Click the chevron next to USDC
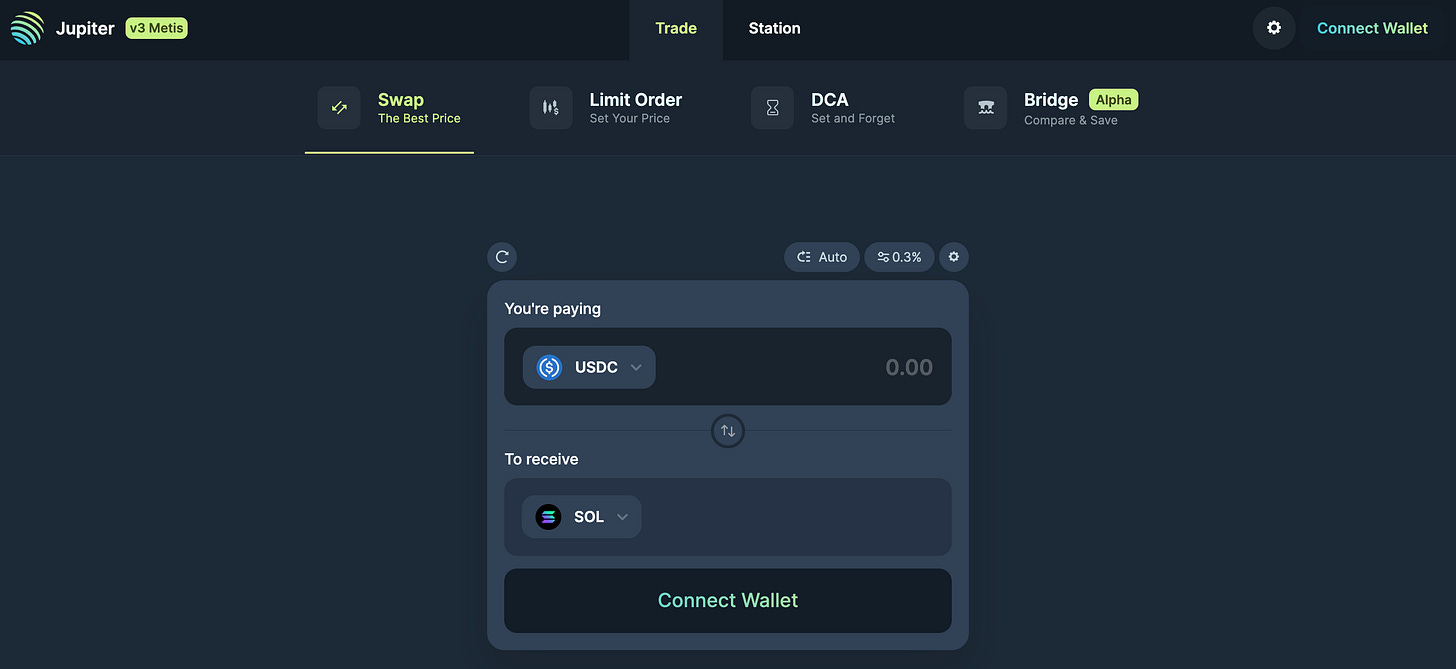 tap(636, 367)
